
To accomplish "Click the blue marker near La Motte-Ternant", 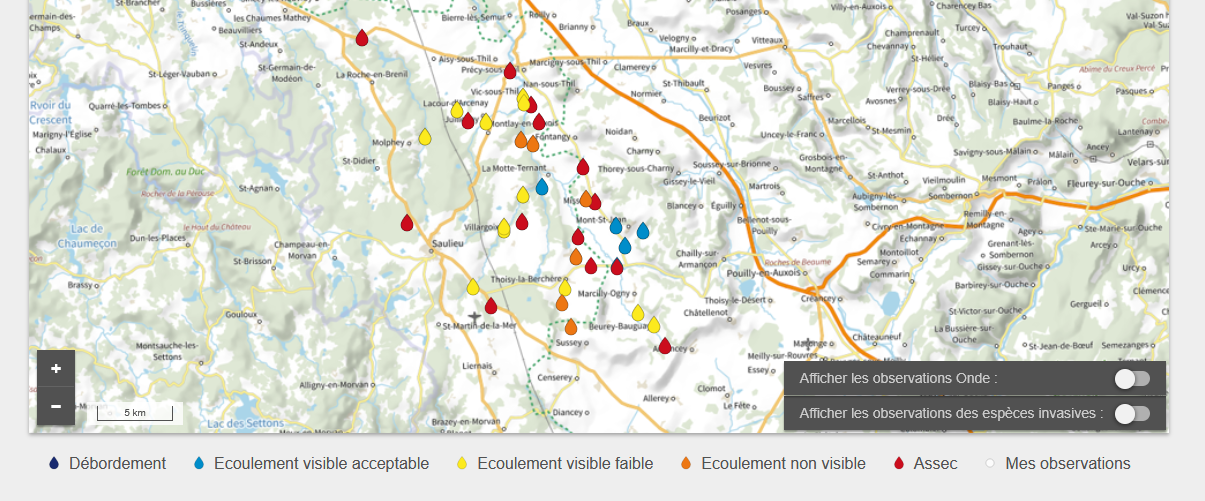I will click(542, 187).
